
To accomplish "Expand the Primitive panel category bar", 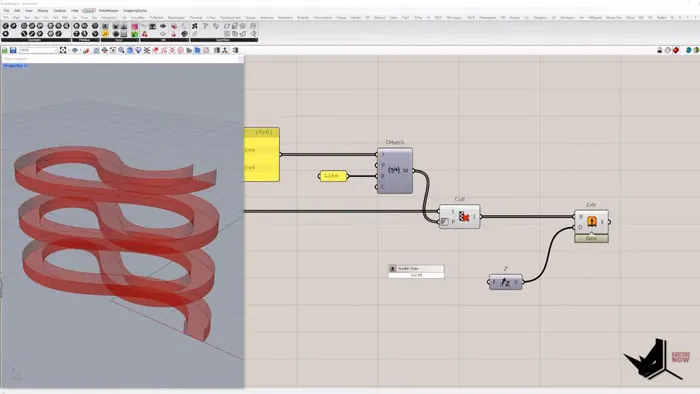I will click(x=85, y=40).
